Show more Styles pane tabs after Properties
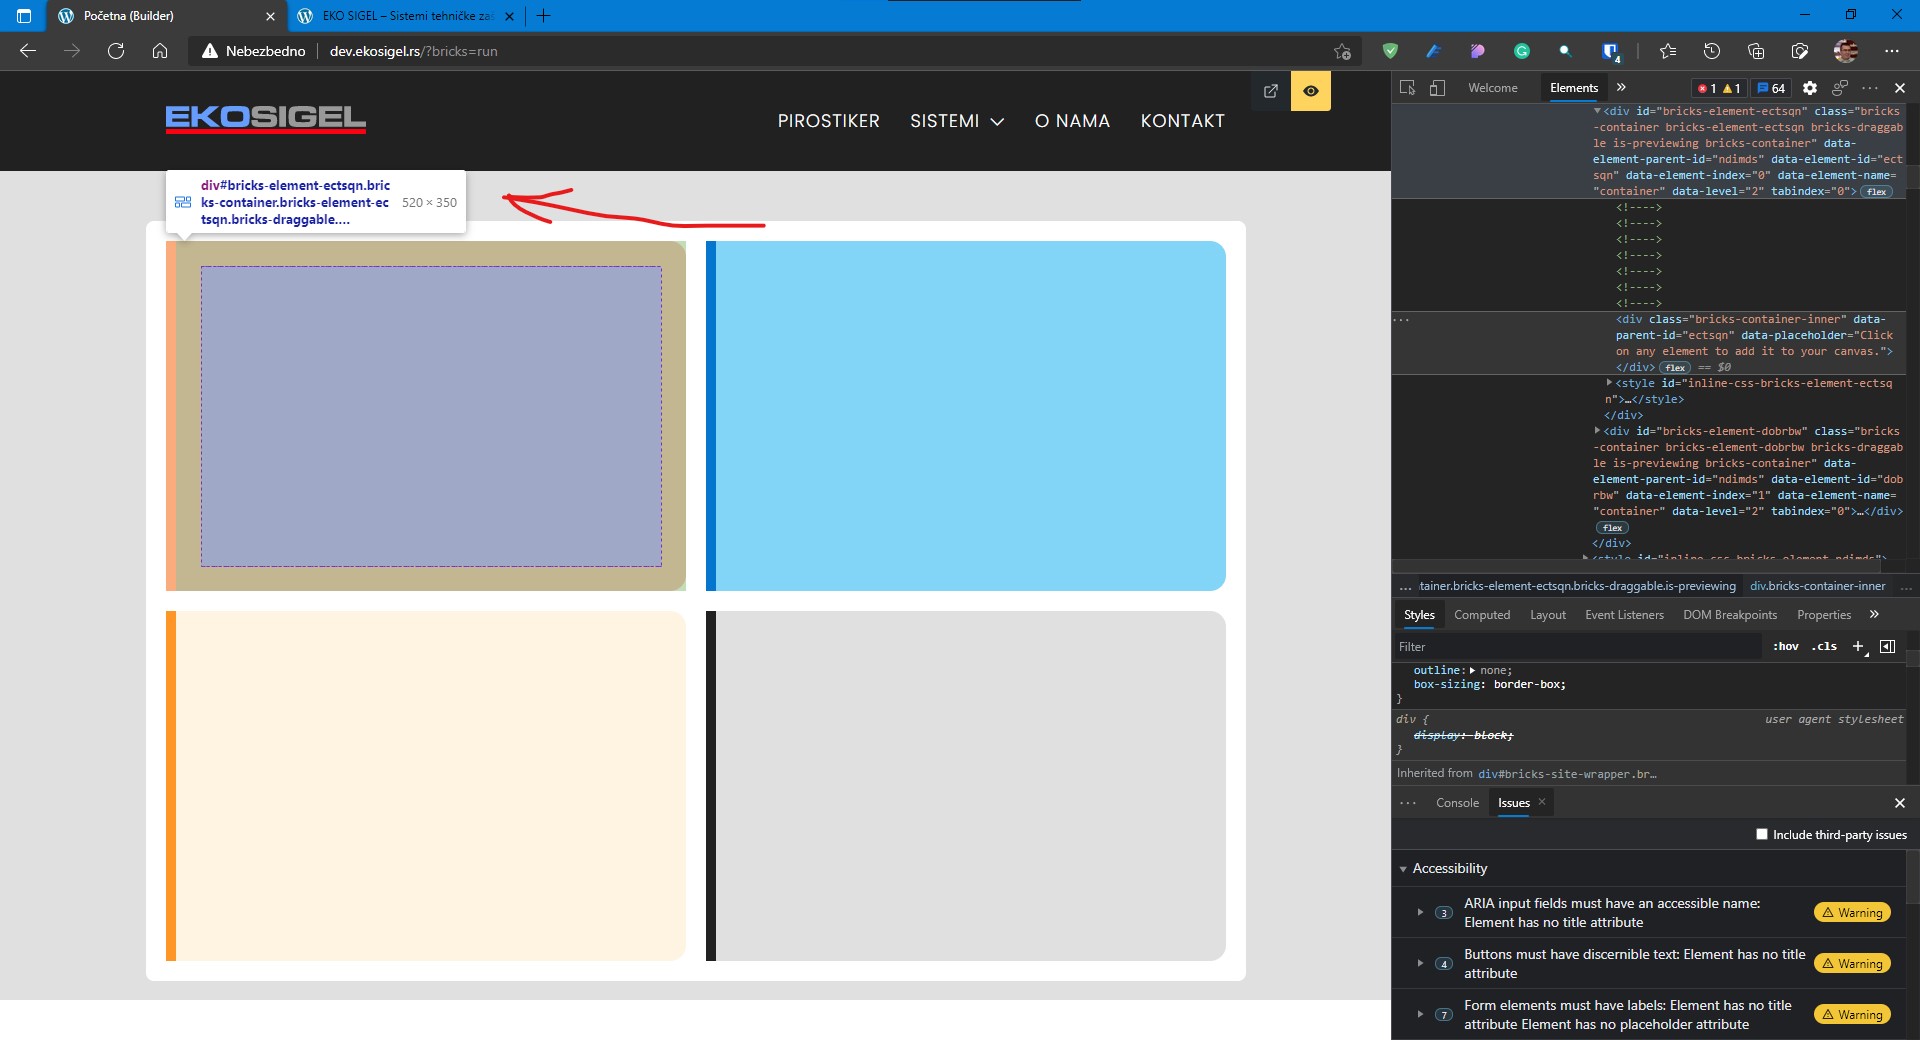 tap(1874, 615)
